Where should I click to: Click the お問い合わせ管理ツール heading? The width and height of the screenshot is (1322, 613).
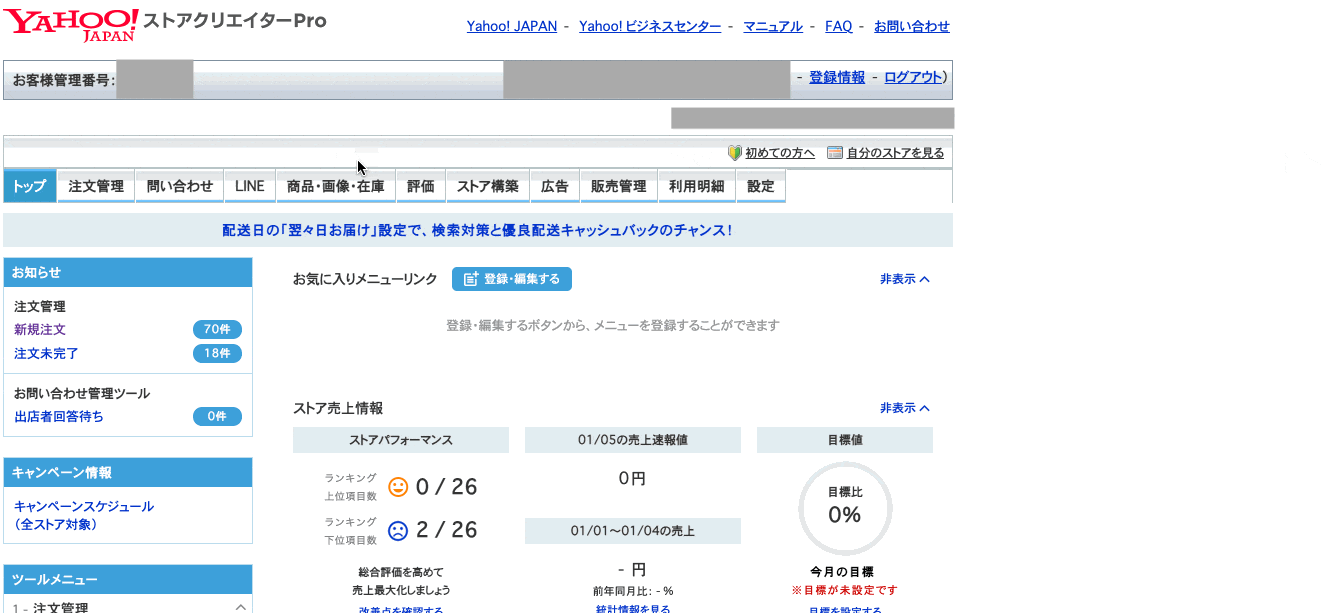pyautogui.click(x=82, y=394)
